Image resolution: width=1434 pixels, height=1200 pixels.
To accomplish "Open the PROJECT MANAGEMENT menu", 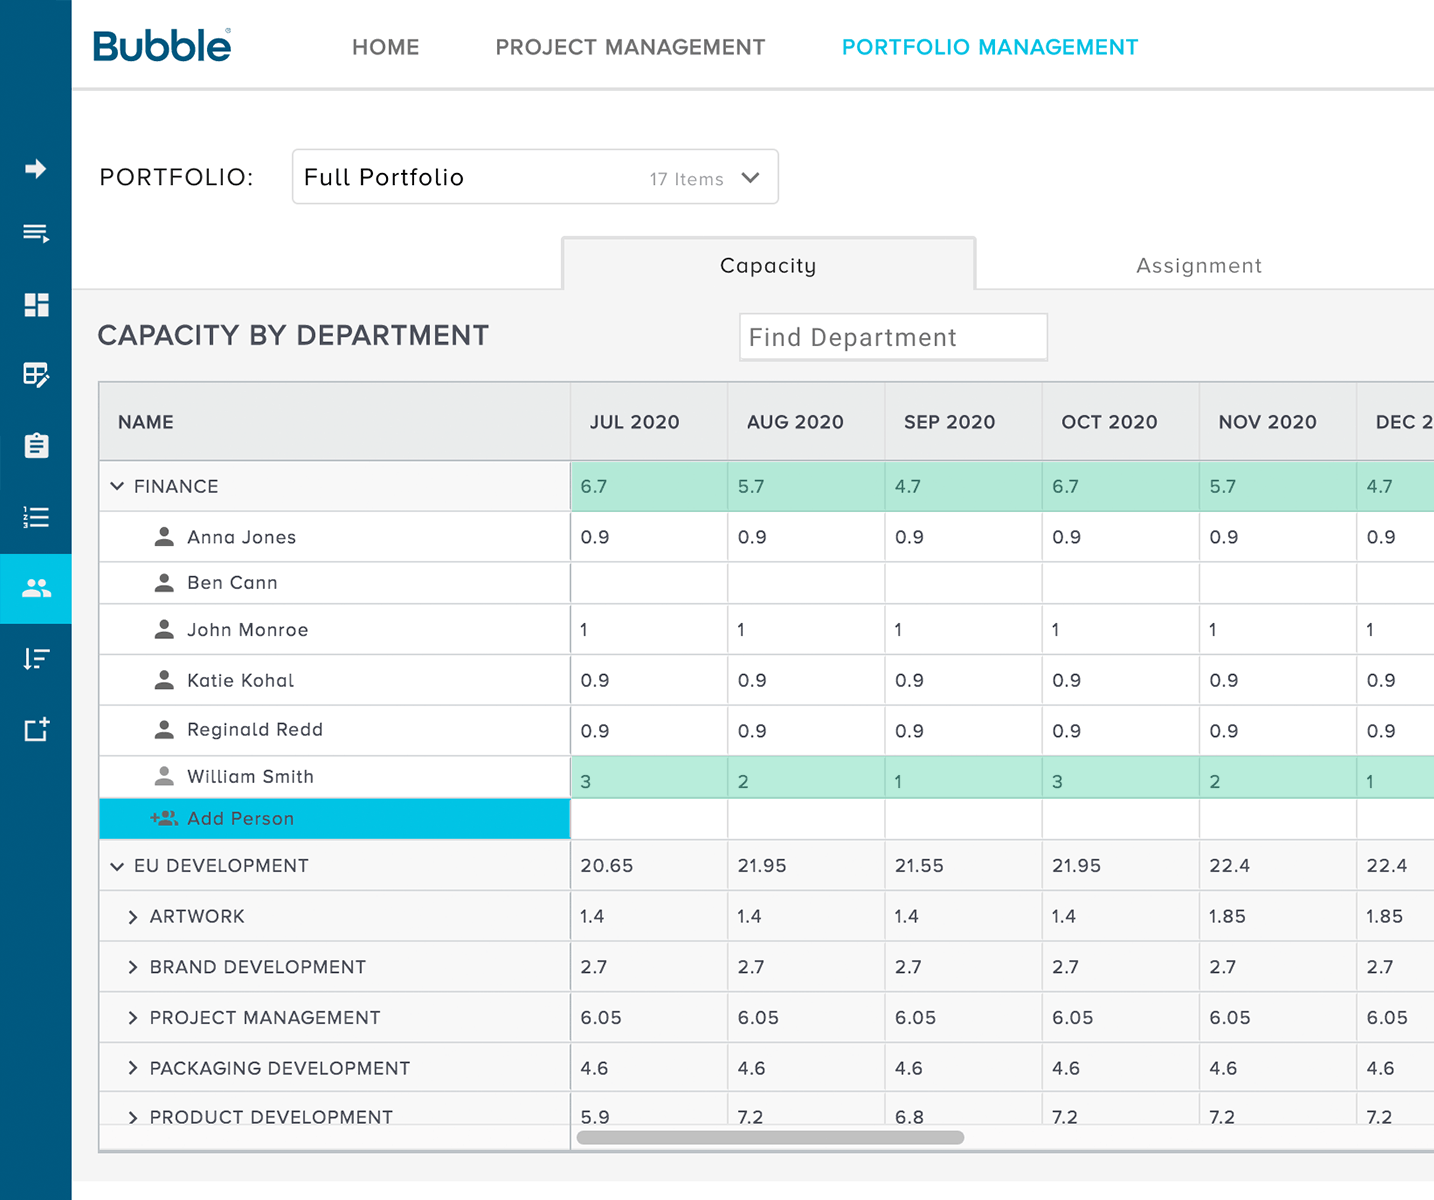I will [x=630, y=47].
